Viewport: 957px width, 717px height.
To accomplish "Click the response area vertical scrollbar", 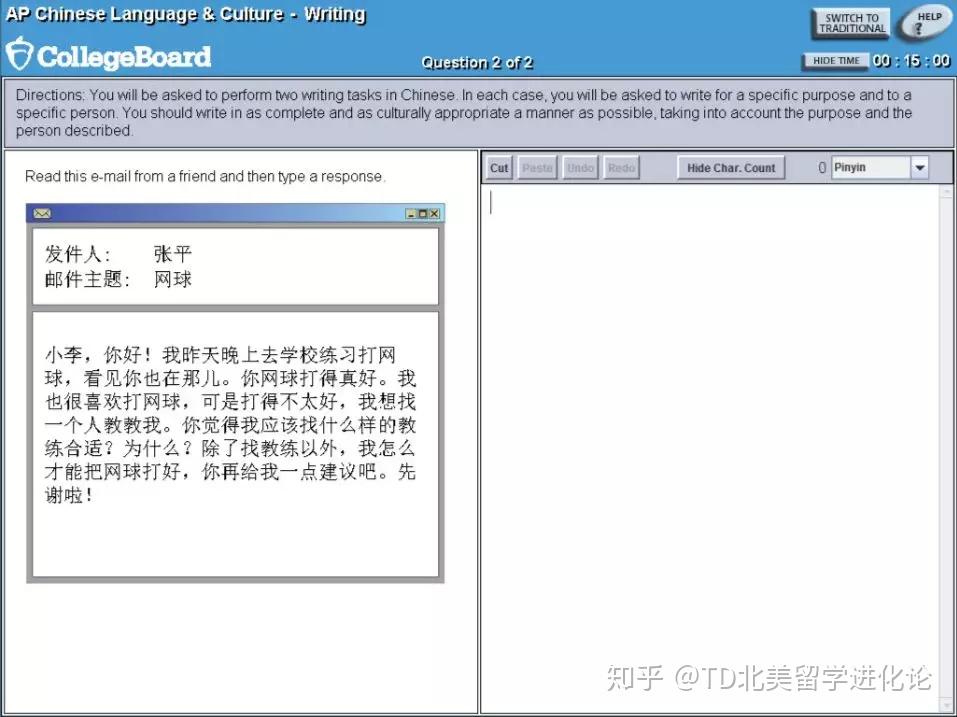I will 946,449.
